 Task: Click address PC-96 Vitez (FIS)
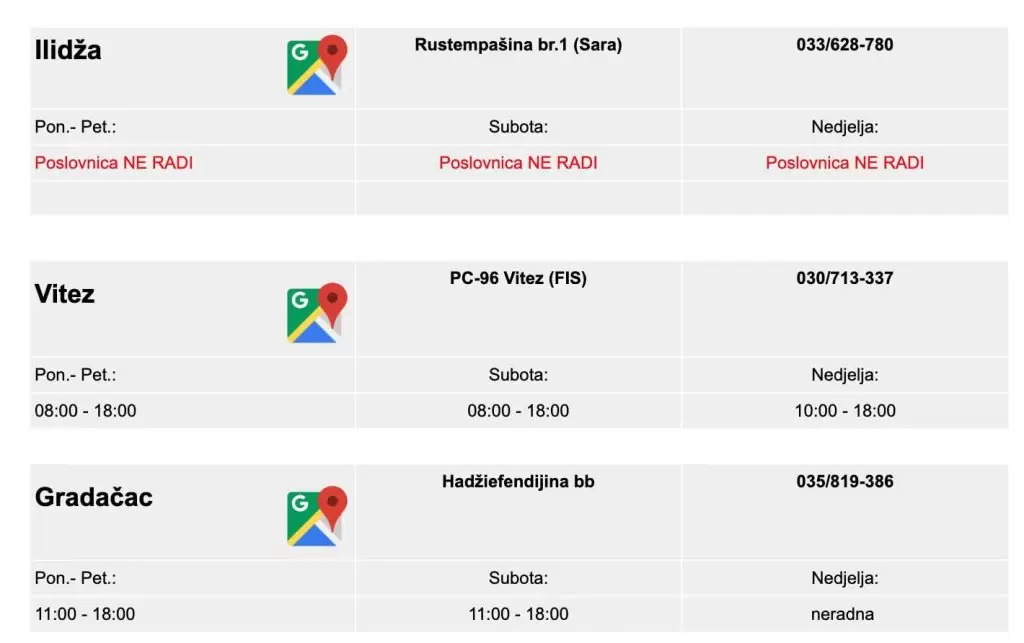click(x=518, y=278)
